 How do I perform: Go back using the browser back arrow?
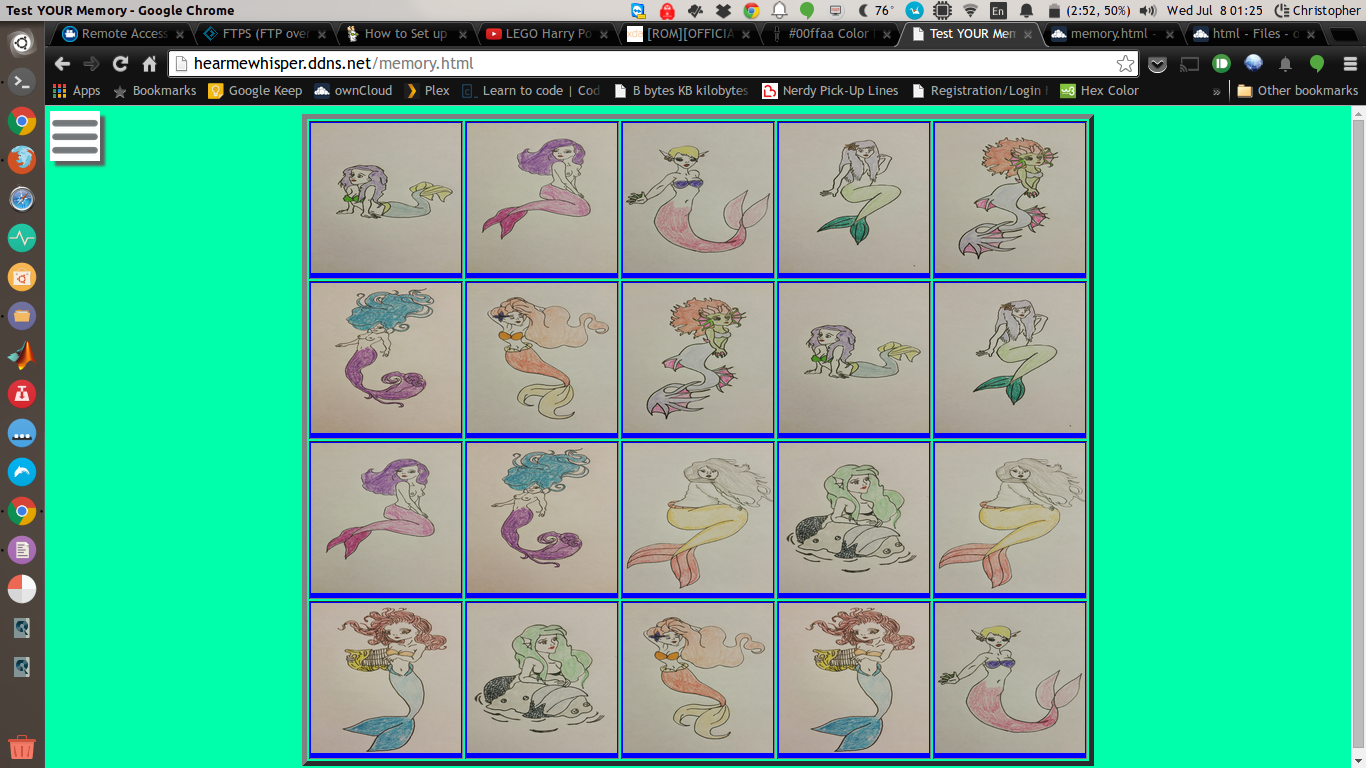pyautogui.click(x=62, y=64)
